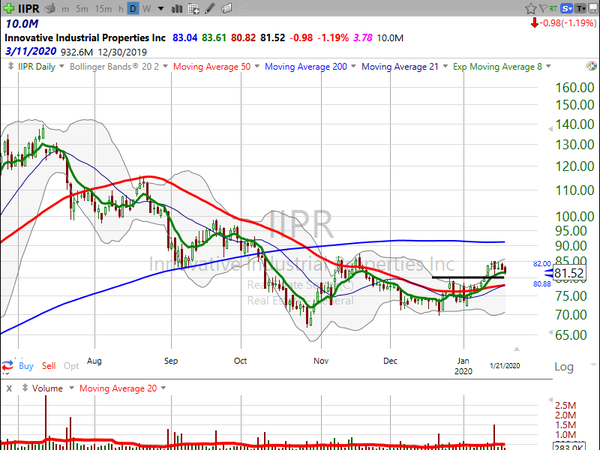Click the upper small triangle on price scale
This screenshot has height=450, width=600.
pyautogui.click(x=551, y=129)
